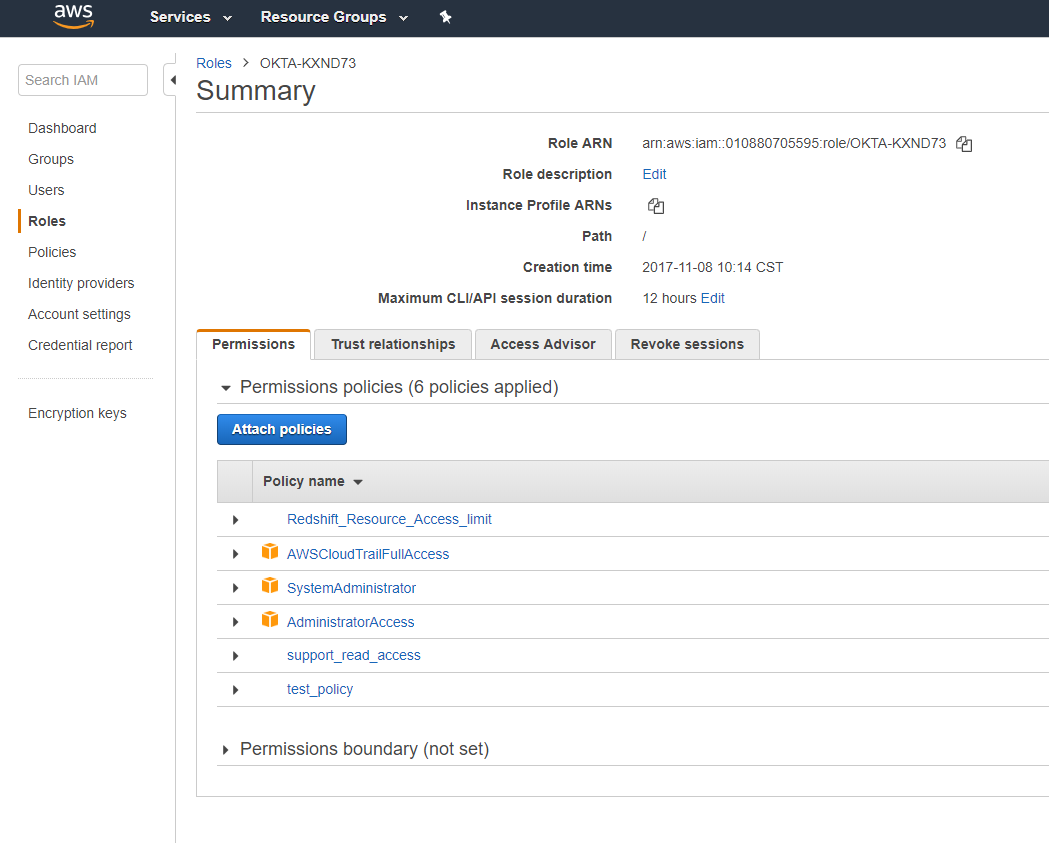
Task: Switch to the Trust relationships tab
Action: click(x=393, y=344)
